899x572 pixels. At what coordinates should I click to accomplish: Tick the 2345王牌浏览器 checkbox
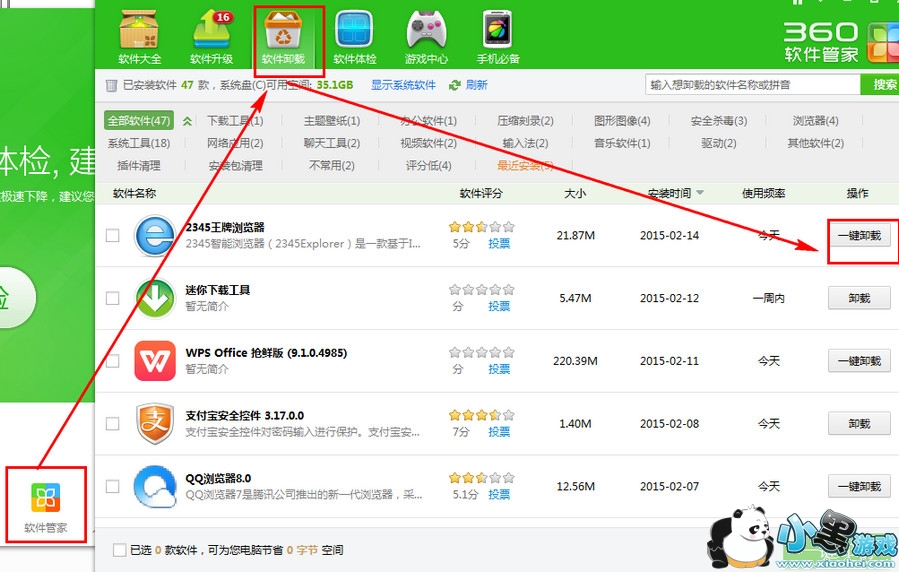tap(112, 236)
